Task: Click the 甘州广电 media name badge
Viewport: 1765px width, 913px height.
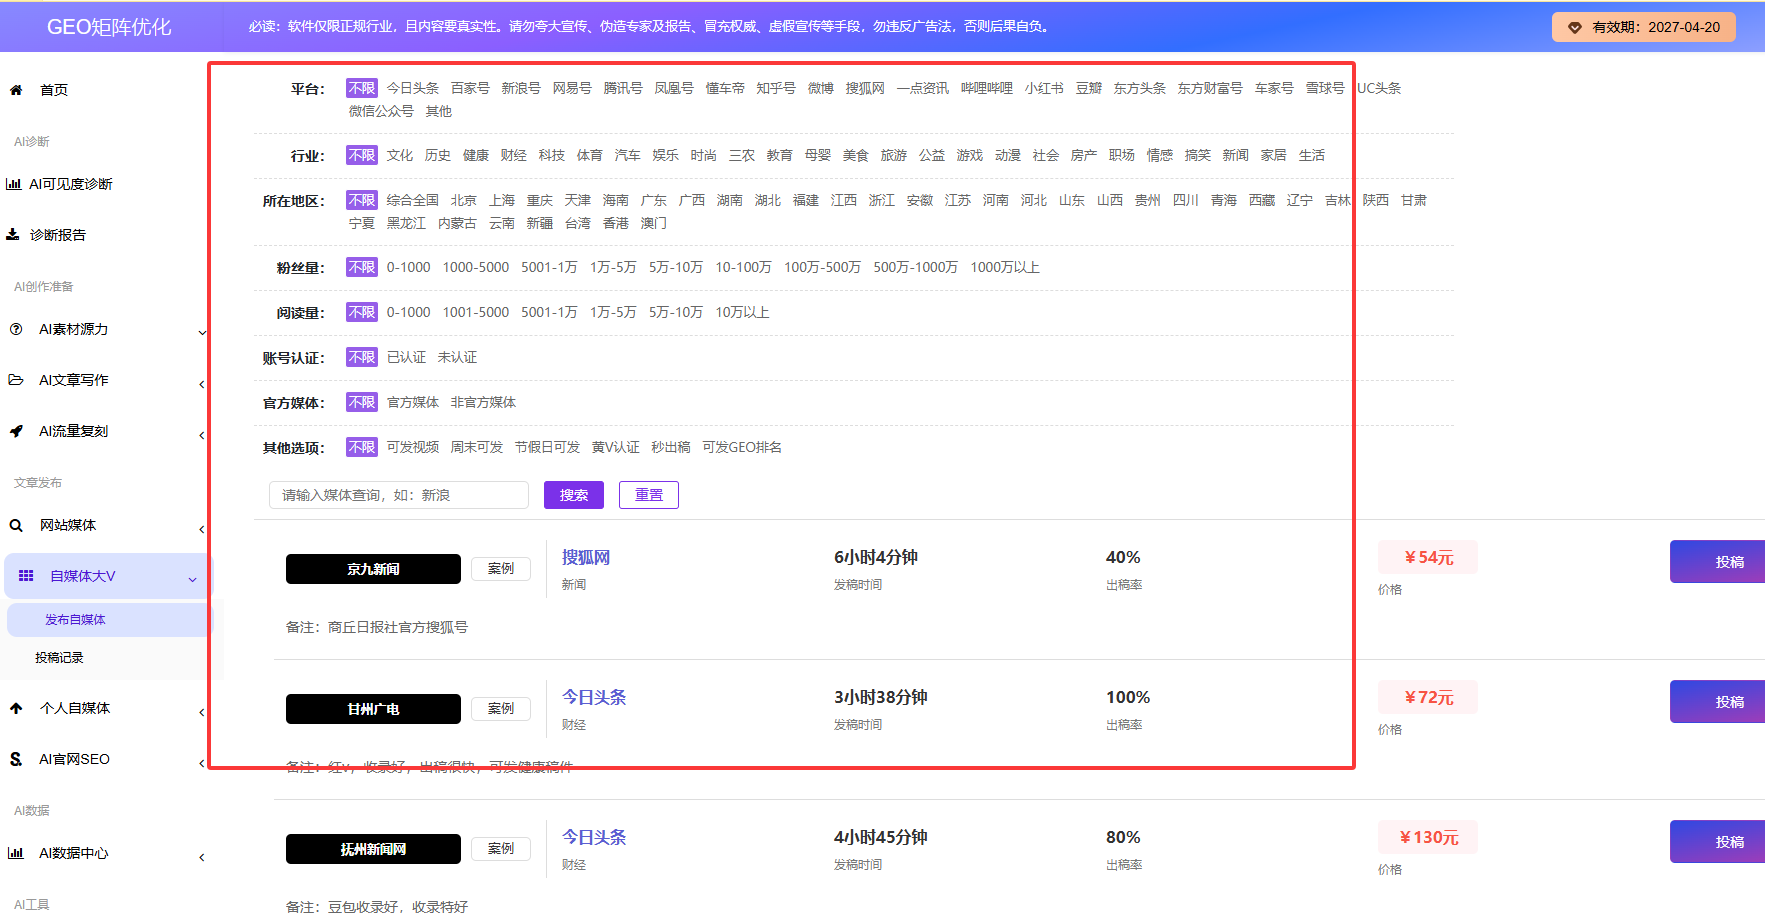Action: click(x=373, y=709)
